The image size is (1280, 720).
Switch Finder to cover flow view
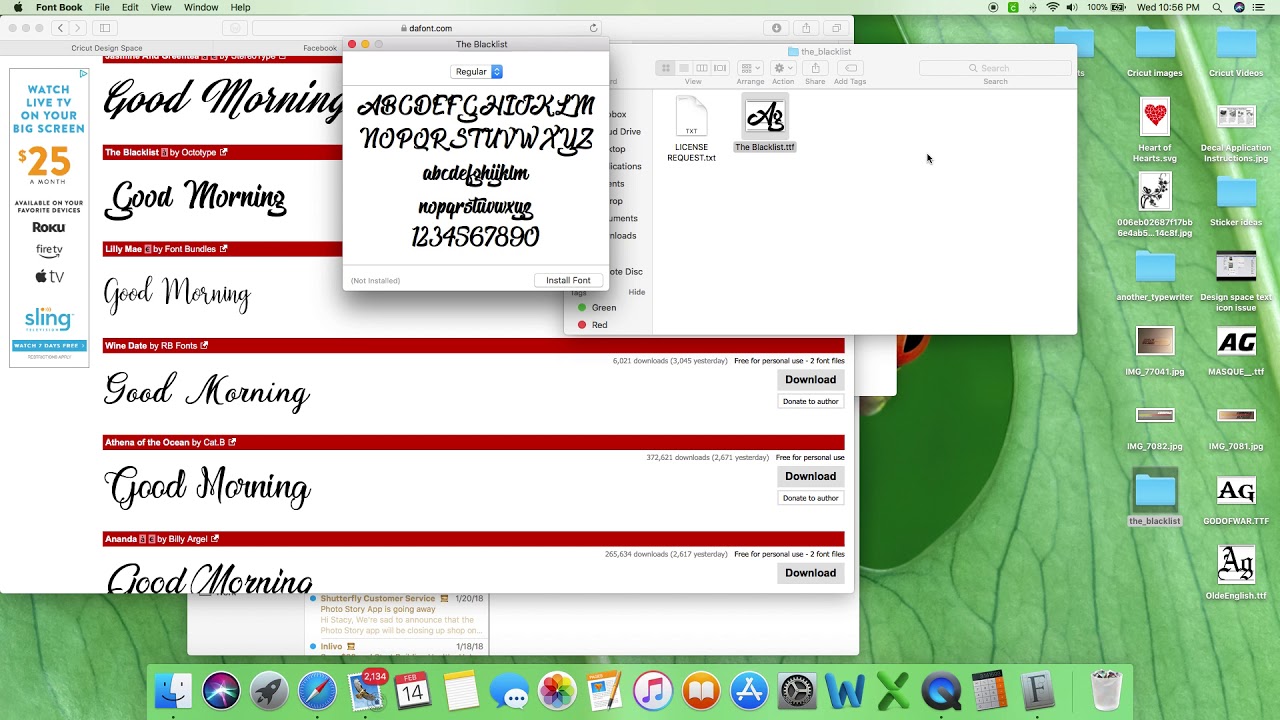coord(719,68)
